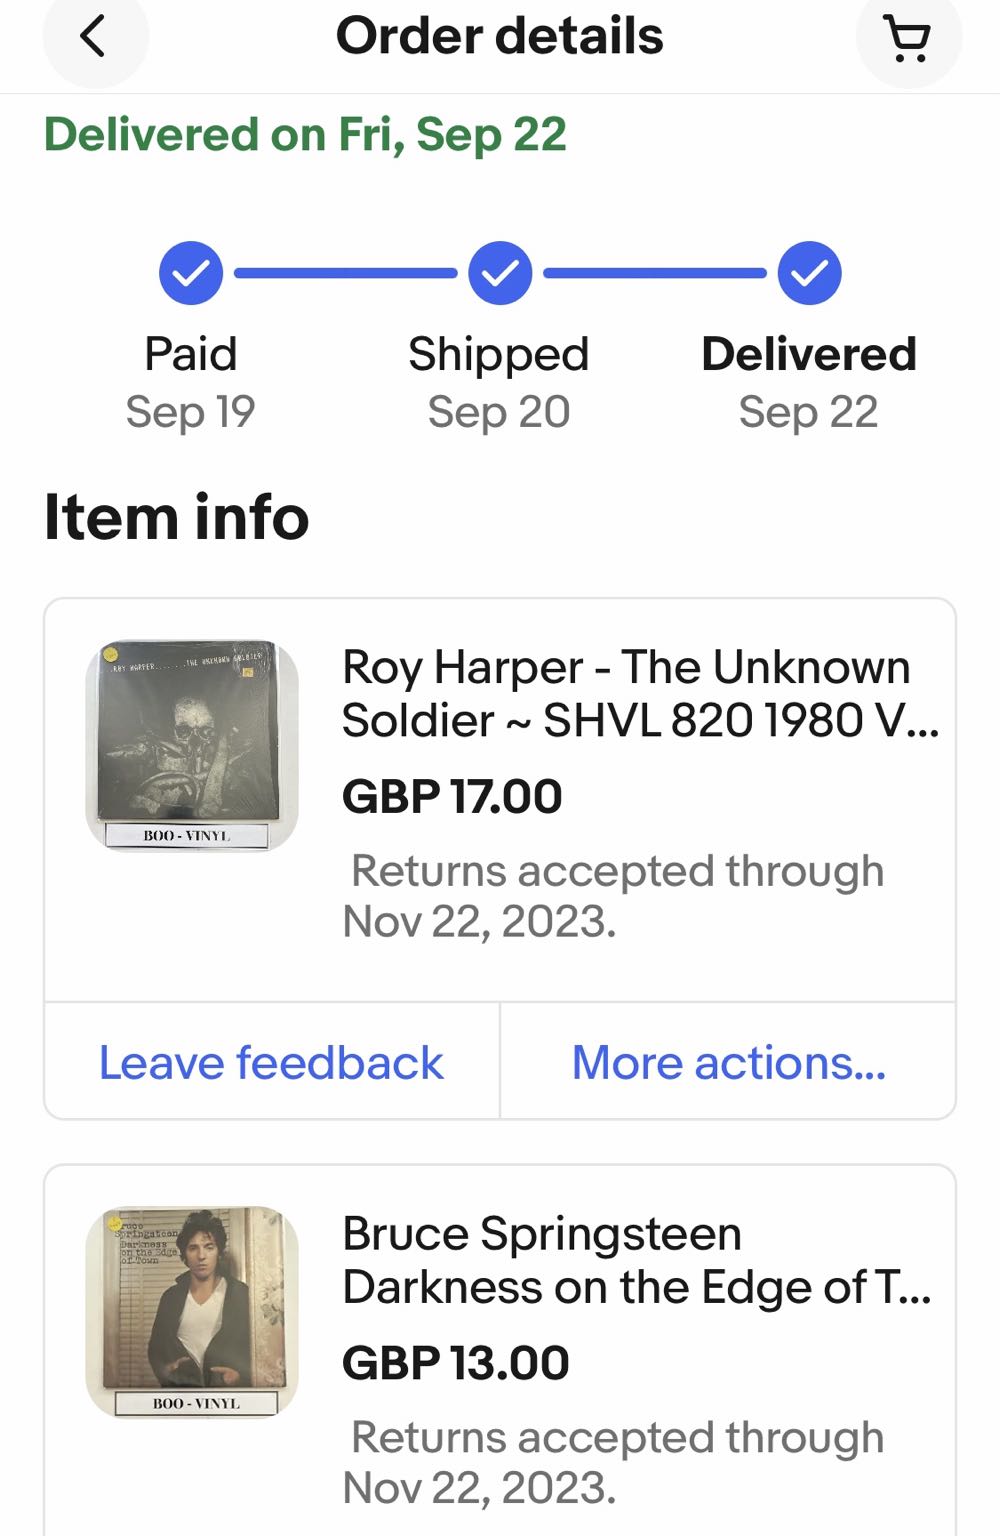
Task: Tap the progress line between Paid and Shipped
Action: 345,273
